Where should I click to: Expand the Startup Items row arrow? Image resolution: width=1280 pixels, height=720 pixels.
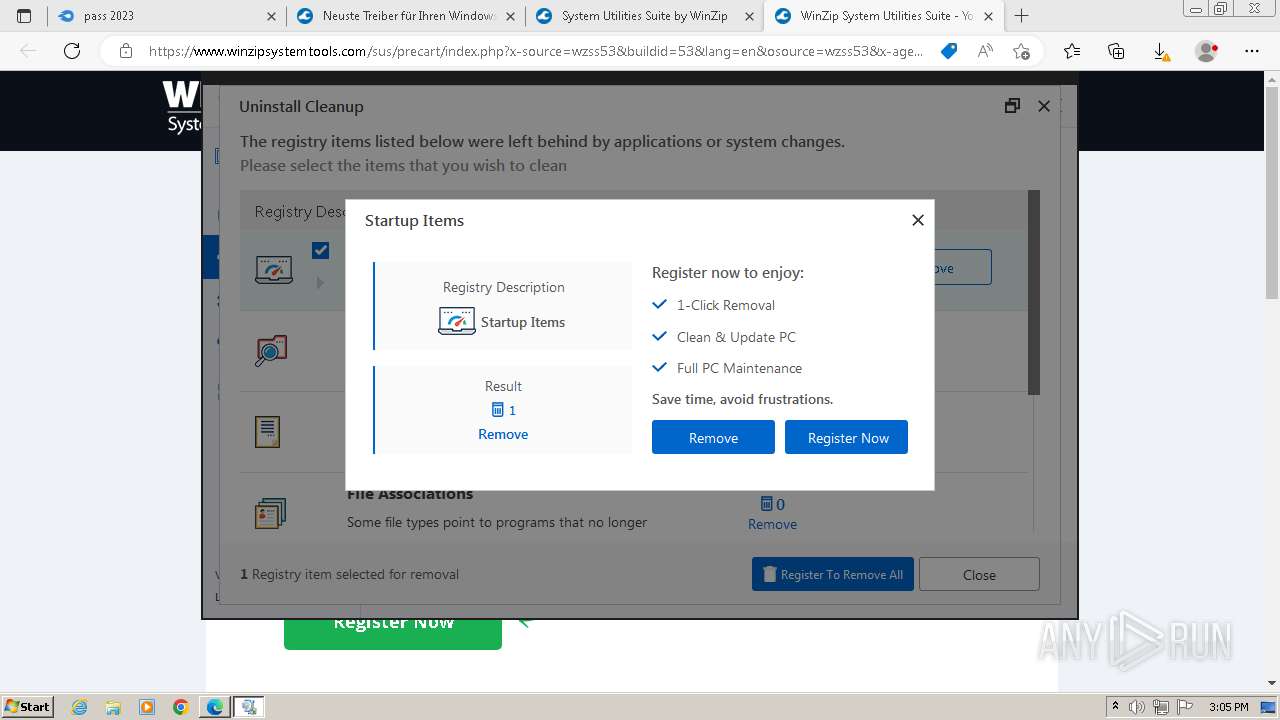(320, 283)
